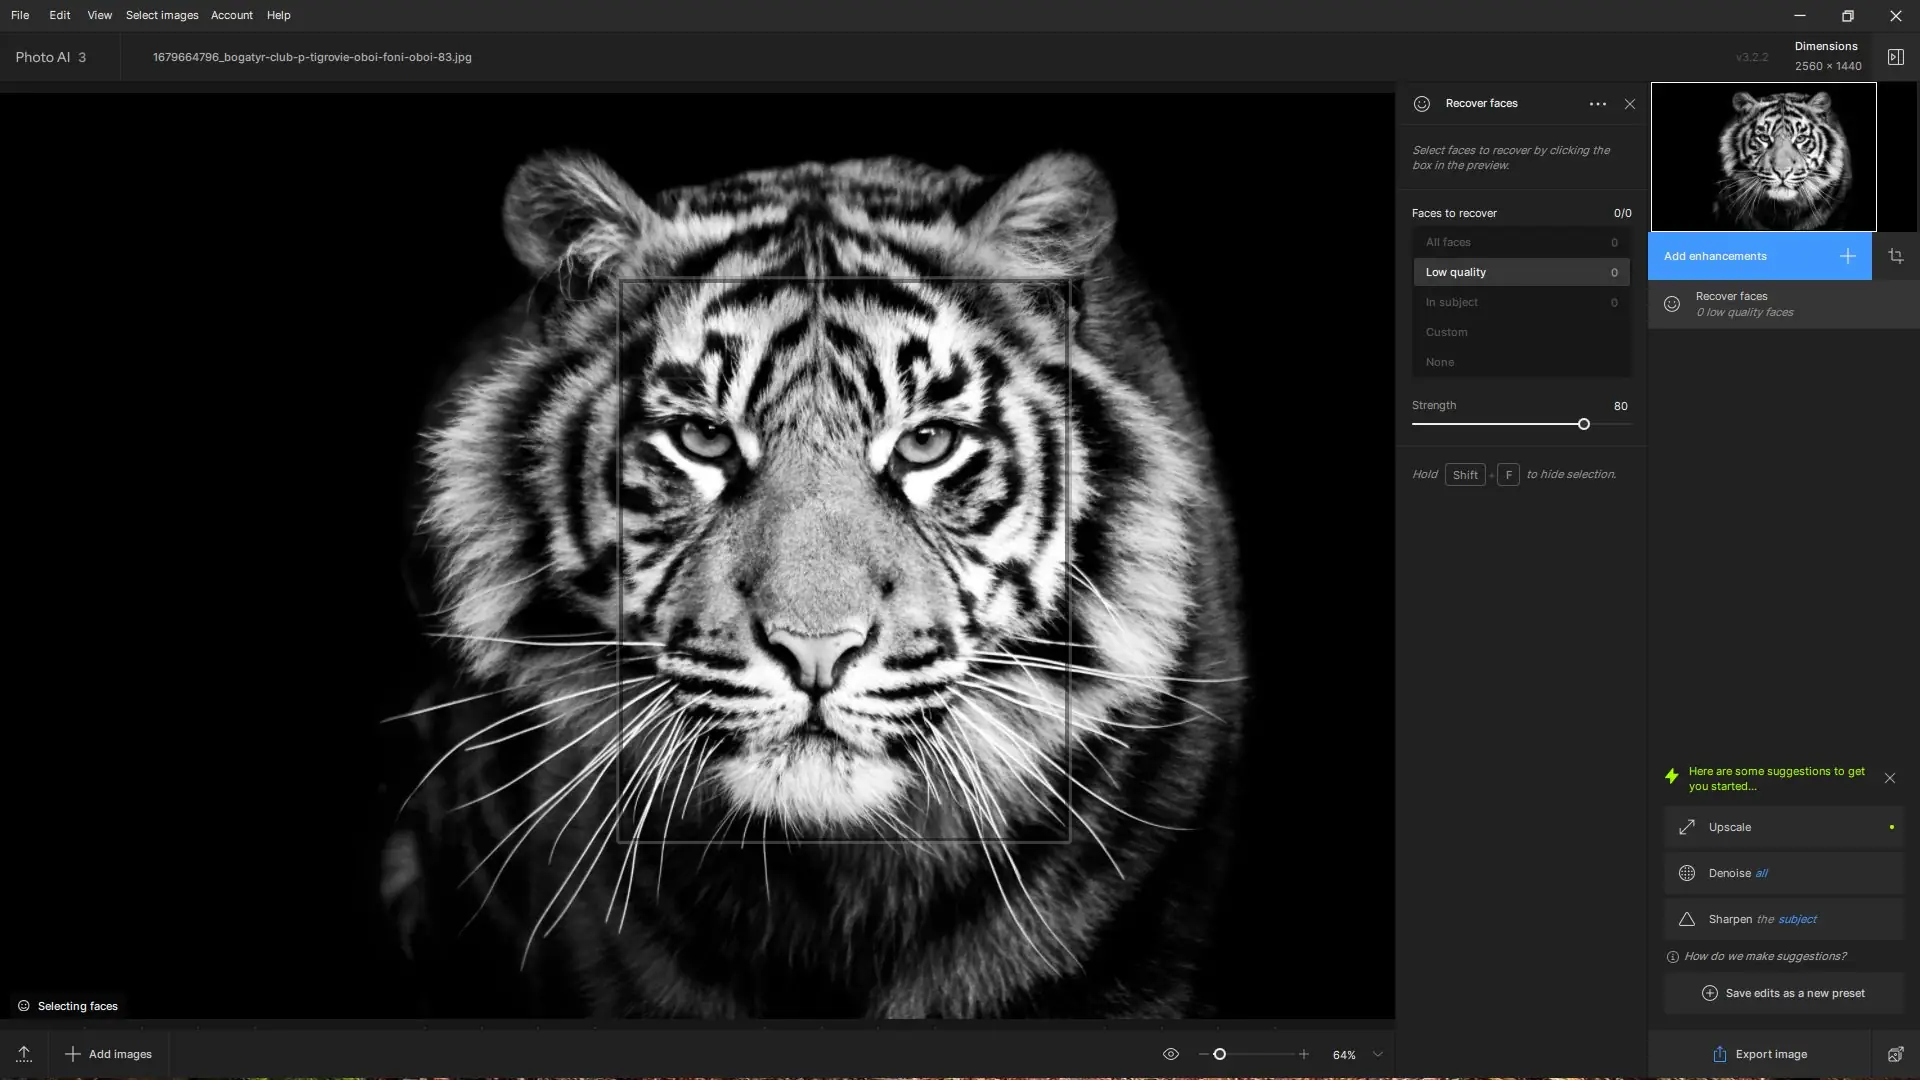1920x1080 pixels.
Task: Expand the Add enhancements plus menu
Action: pos(1847,257)
